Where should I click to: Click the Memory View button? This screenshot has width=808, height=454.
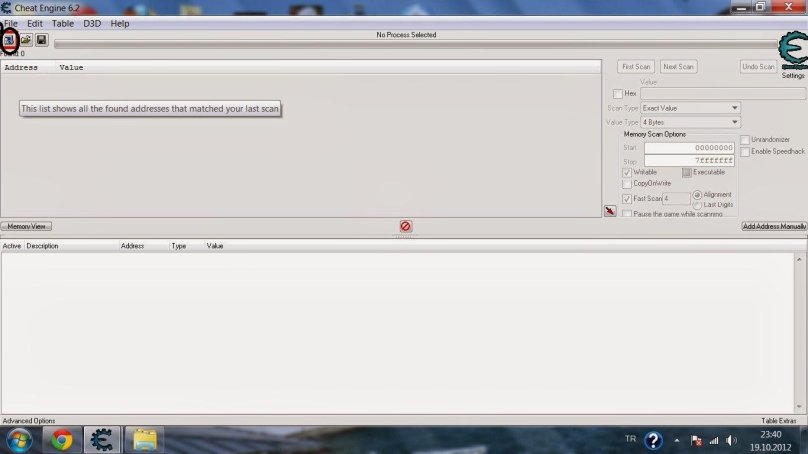pos(26,227)
